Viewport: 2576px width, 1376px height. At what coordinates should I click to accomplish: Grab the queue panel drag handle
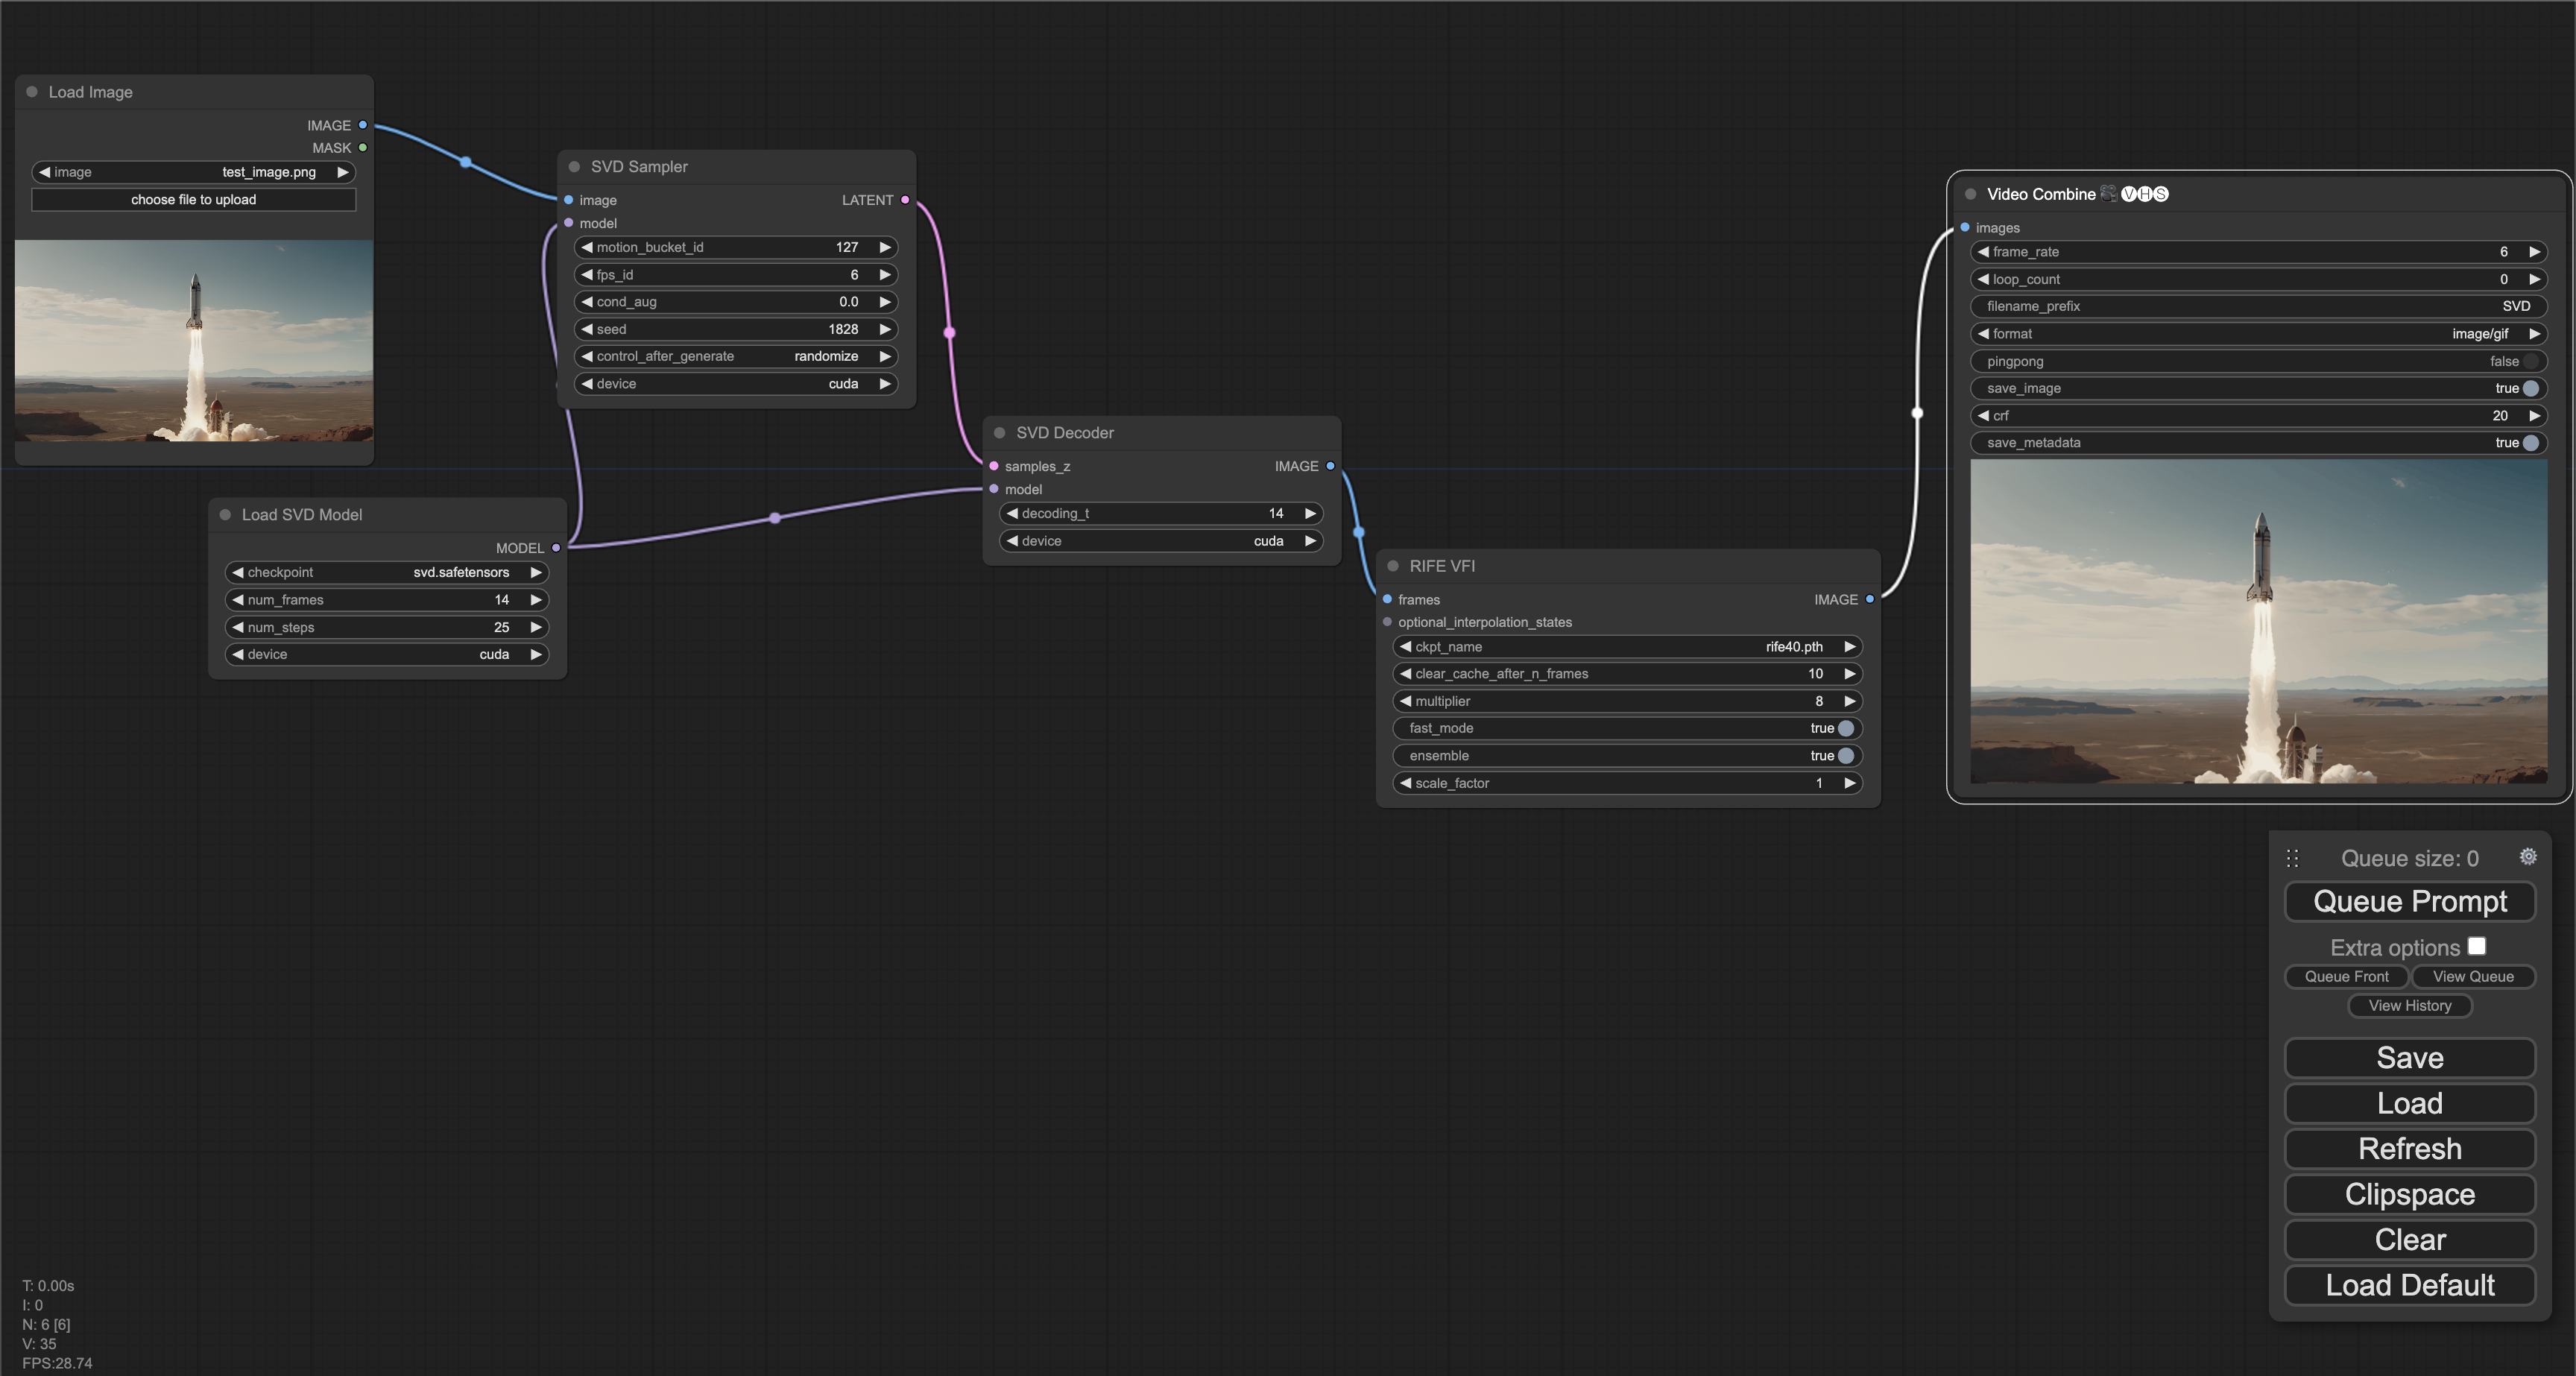pos(2292,858)
